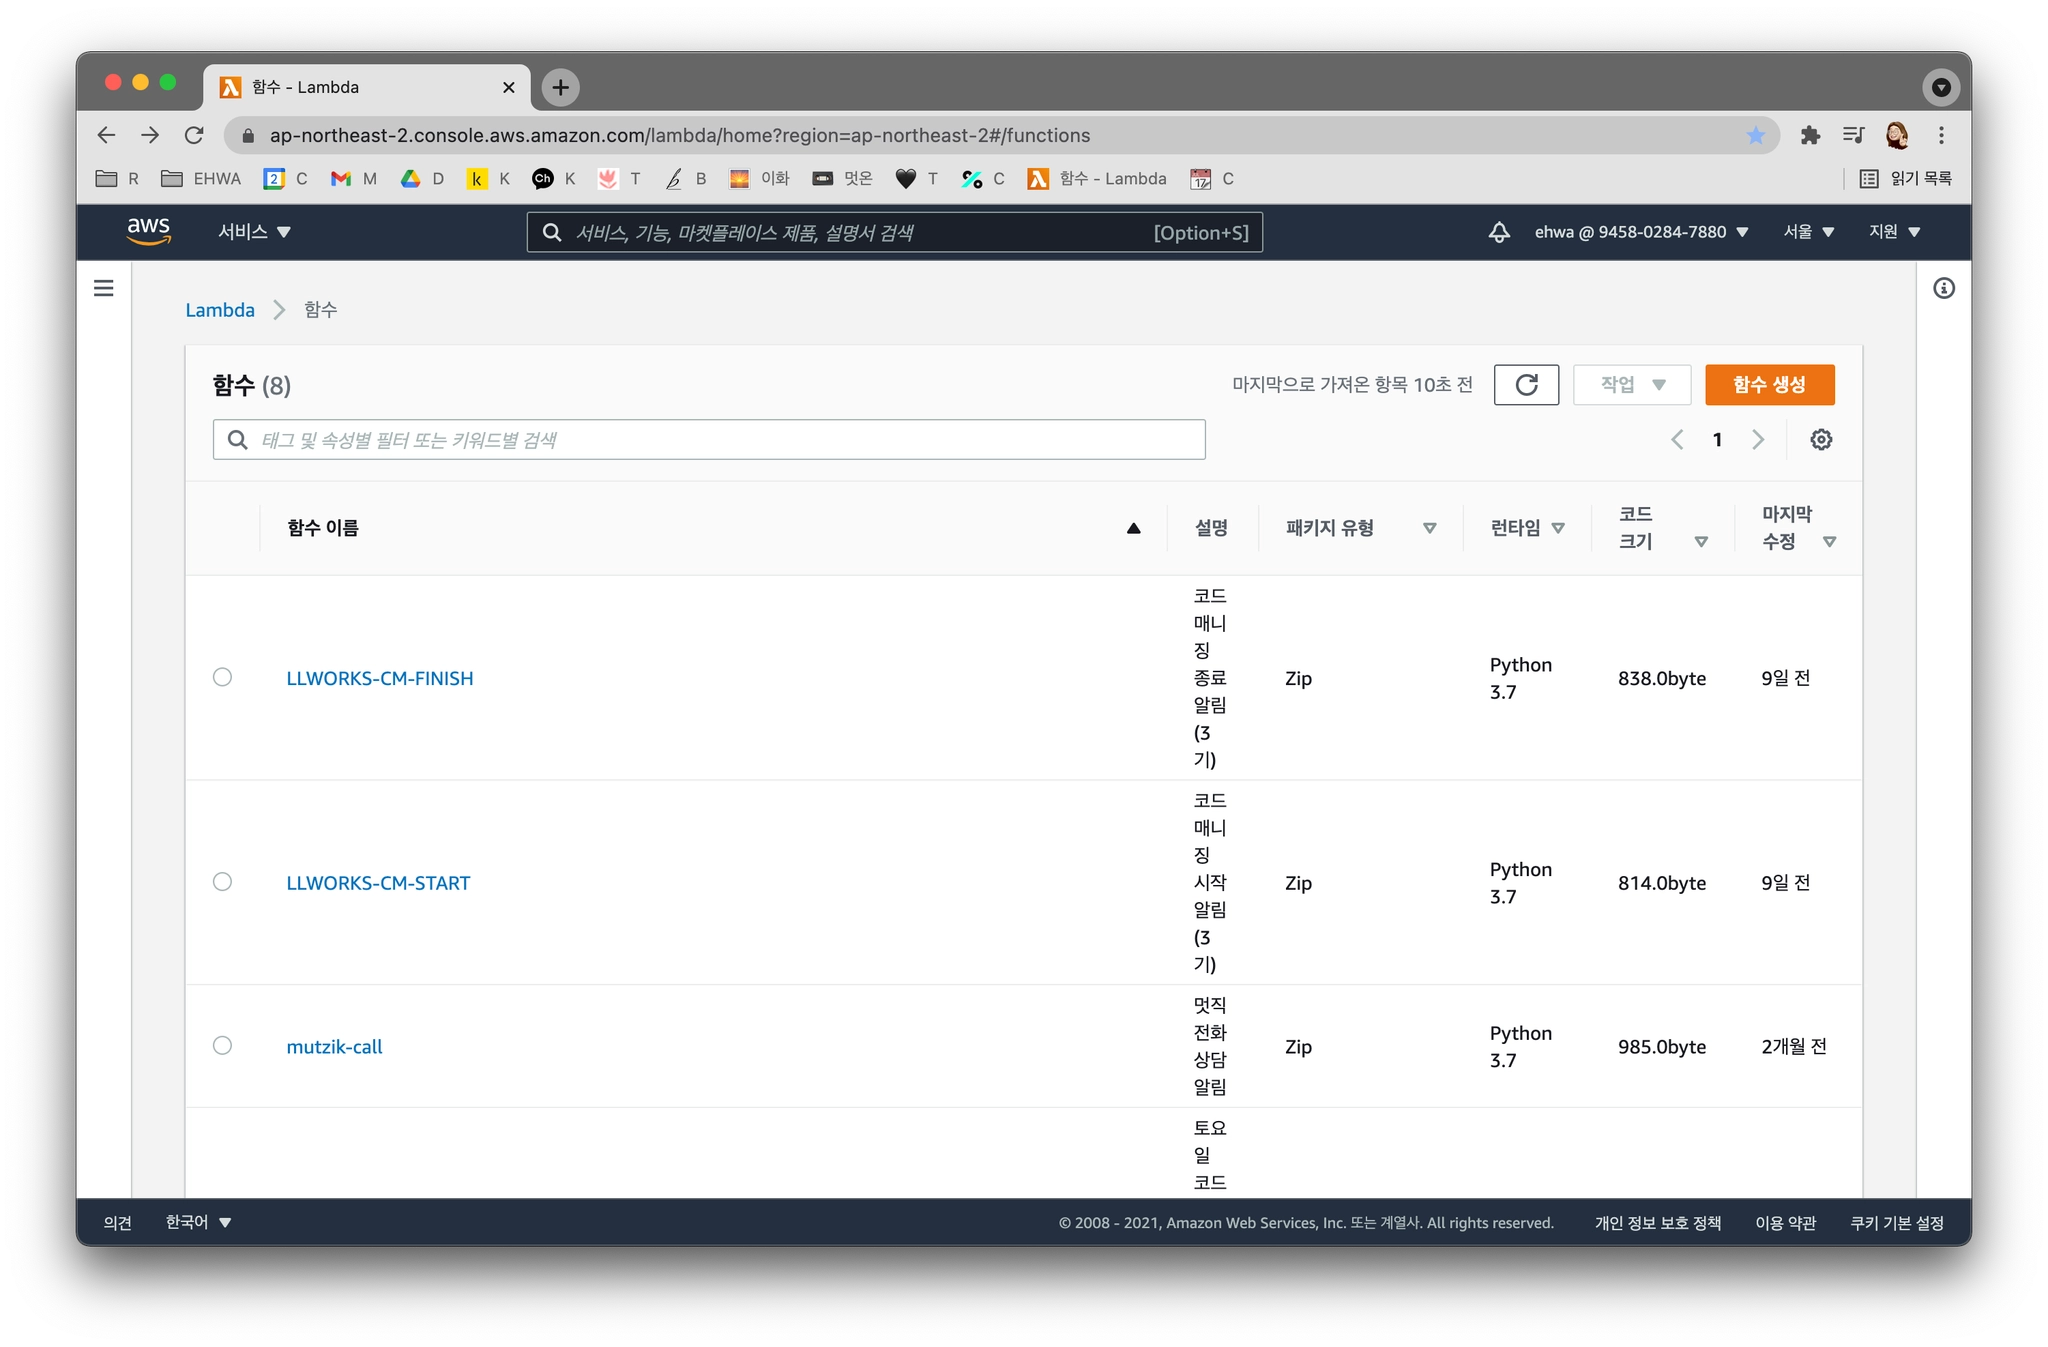Select the mutzik-call radio button
The image size is (2048, 1347).
[x=222, y=1046]
